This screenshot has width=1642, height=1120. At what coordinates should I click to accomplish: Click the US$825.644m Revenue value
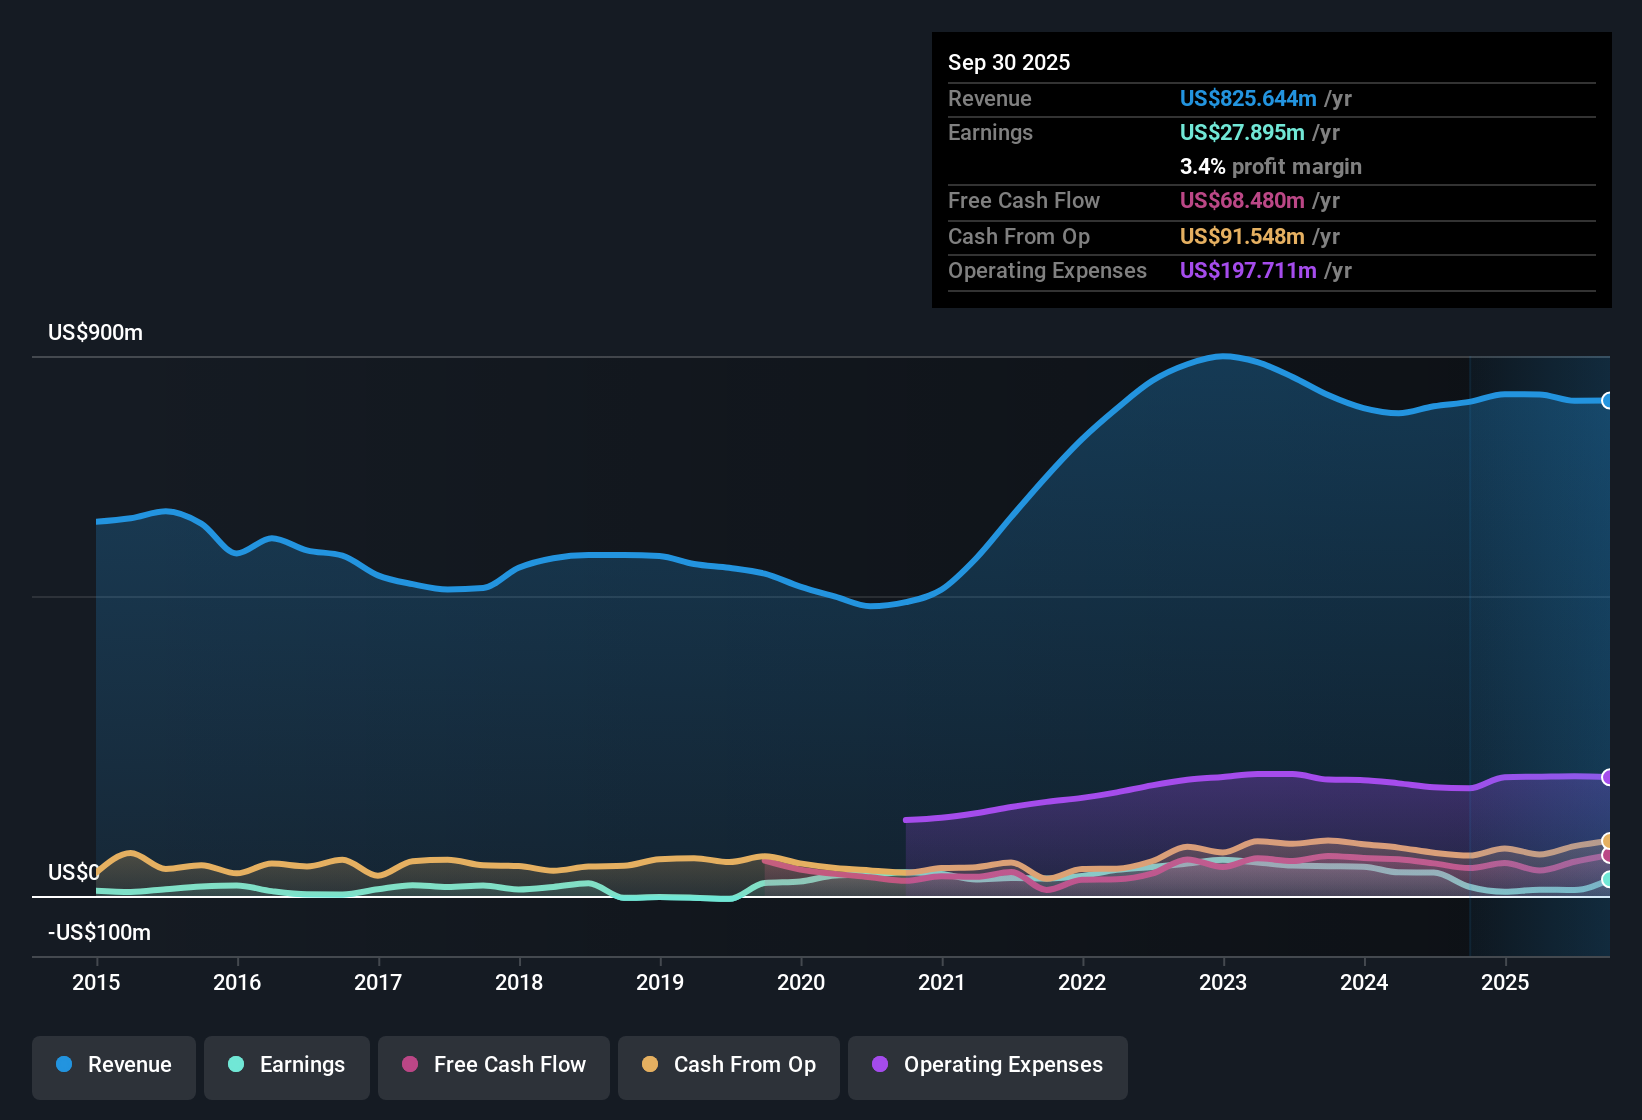(1248, 98)
